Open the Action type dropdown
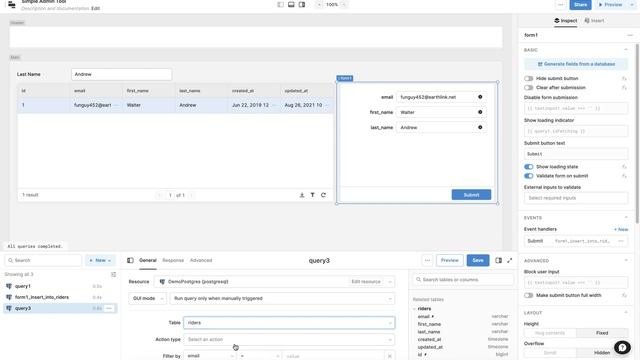The image size is (640, 360). click(x=289, y=339)
